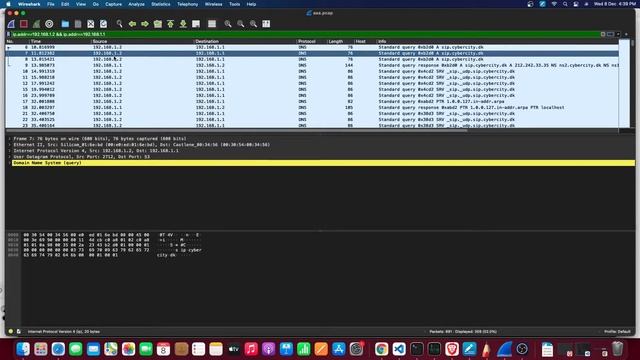Screen dimensions: 640x360
Task: Open capture options gear icon
Action: click(49, 24)
